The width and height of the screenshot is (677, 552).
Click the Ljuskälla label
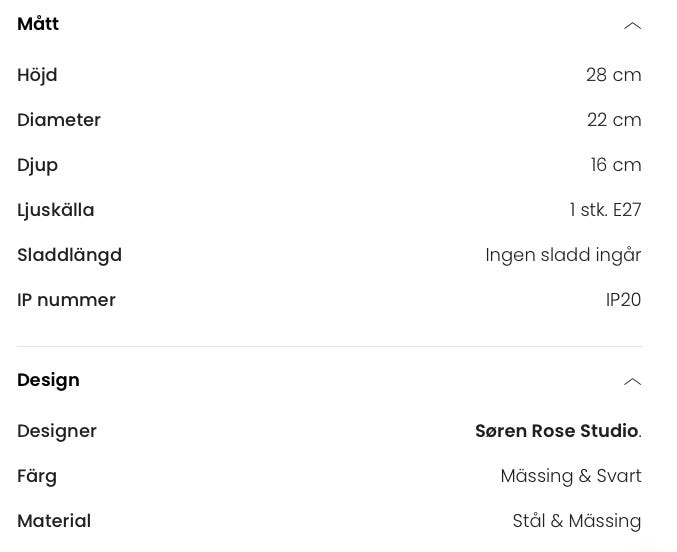tap(56, 210)
